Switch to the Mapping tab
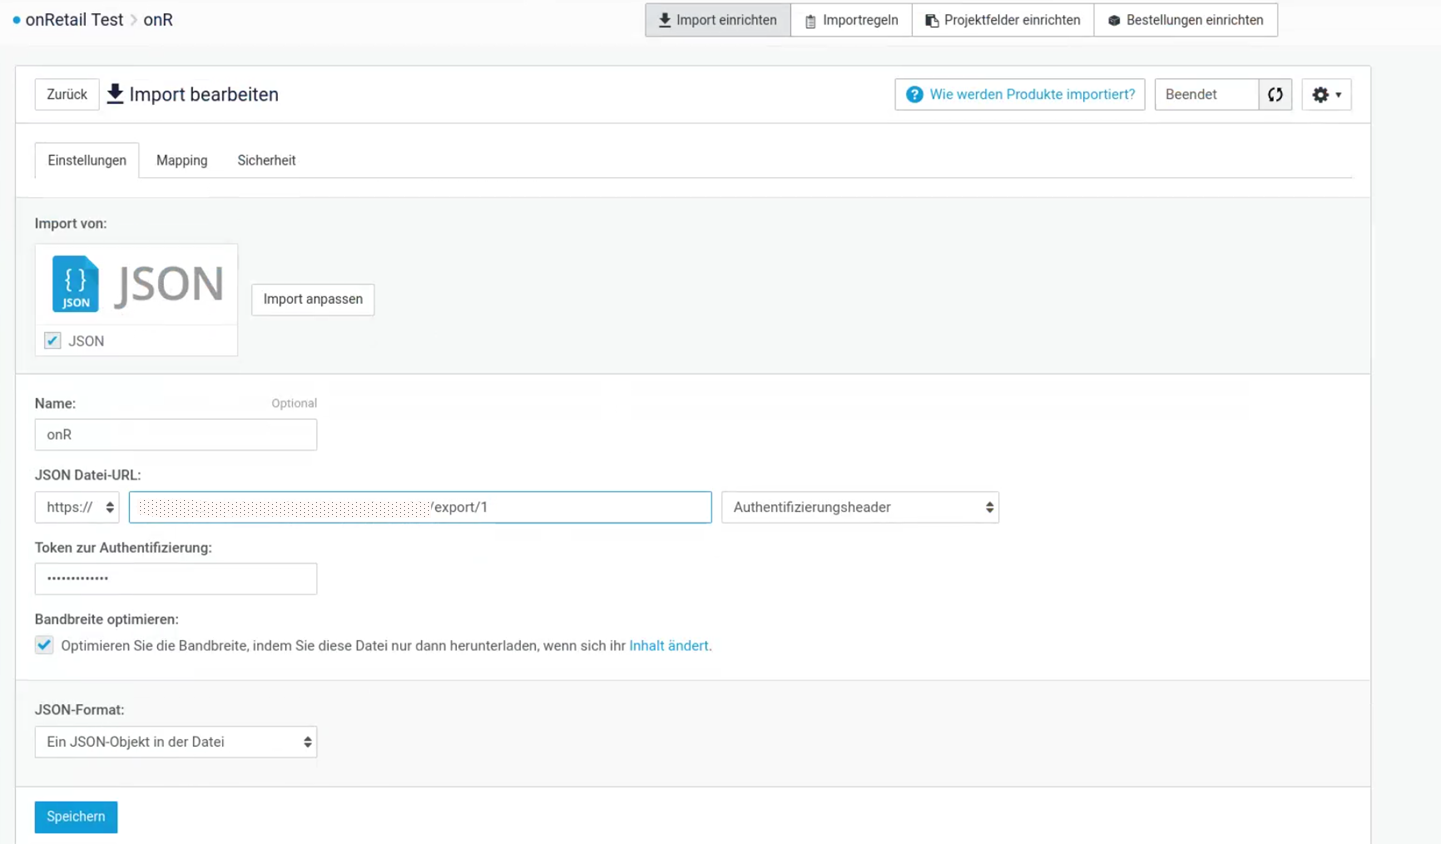The width and height of the screenshot is (1441, 844). pyautogui.click(x=182, y=160)
